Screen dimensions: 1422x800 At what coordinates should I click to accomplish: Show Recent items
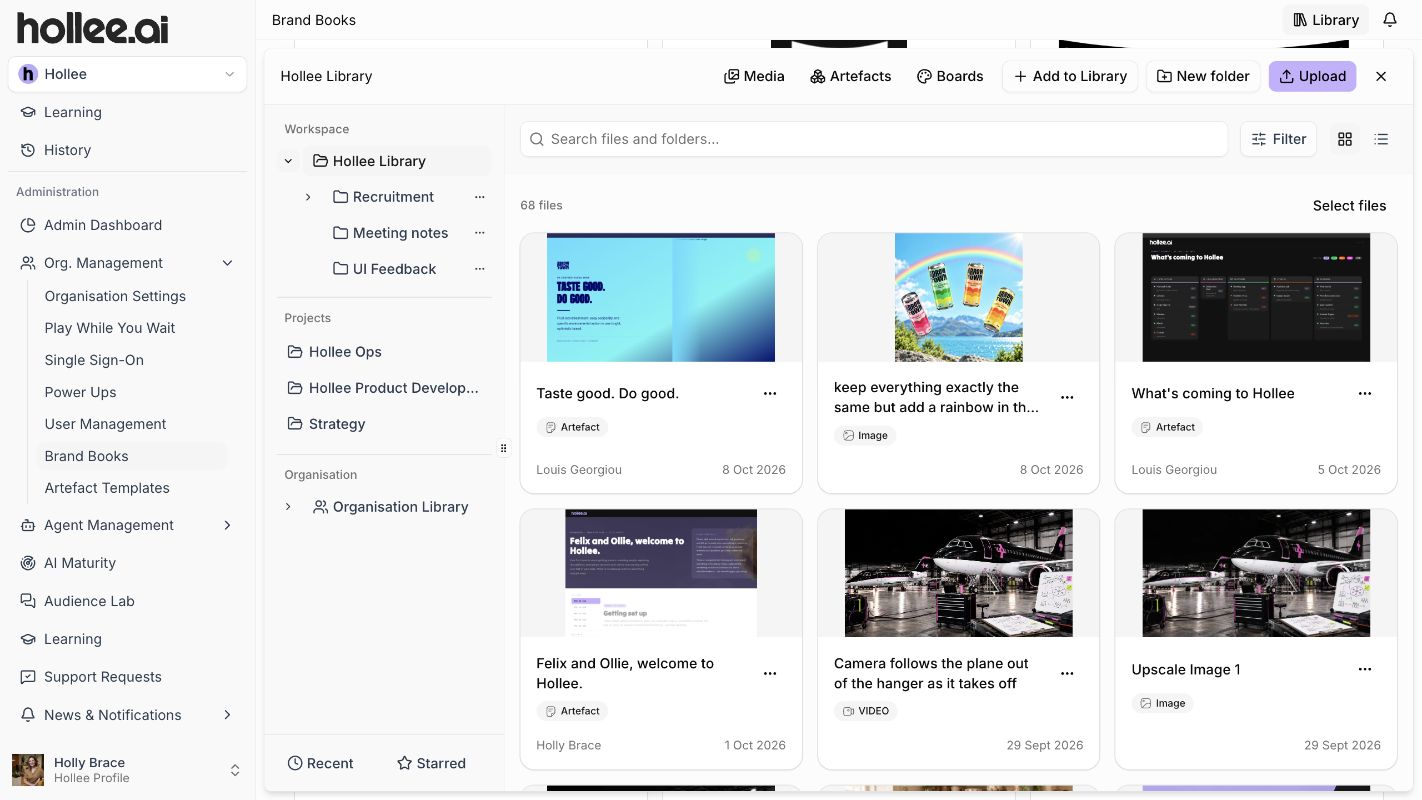(x=320, y=763)
